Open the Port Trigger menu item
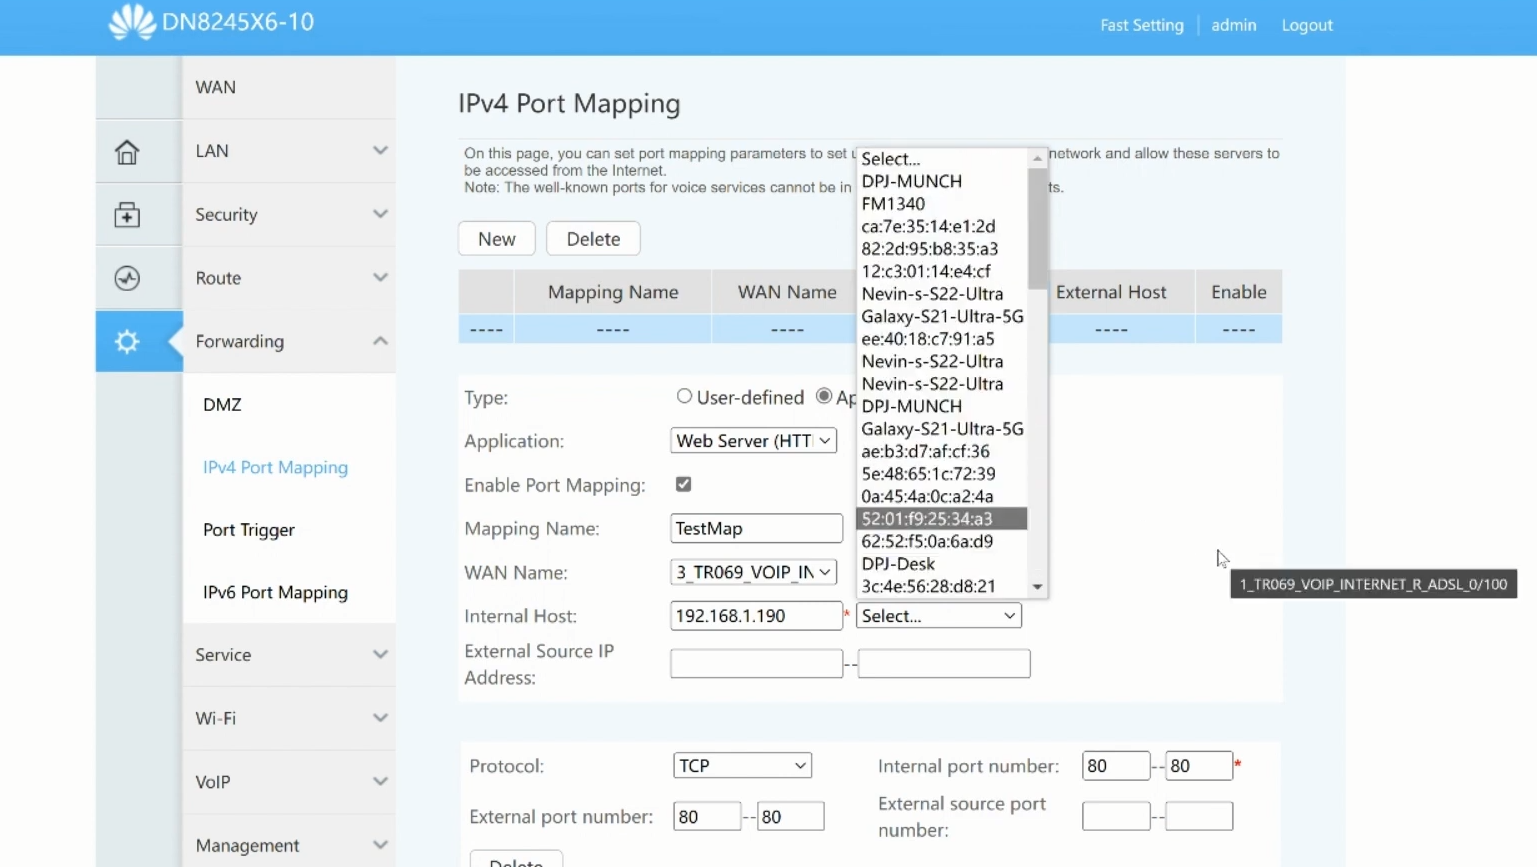This screenshot has height=867, width=1537. [249, 530]
